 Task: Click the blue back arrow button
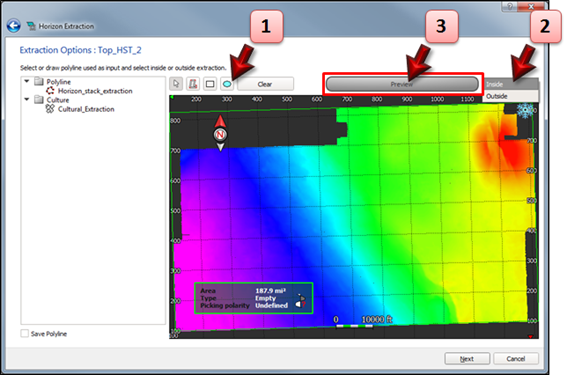[14, 26]
